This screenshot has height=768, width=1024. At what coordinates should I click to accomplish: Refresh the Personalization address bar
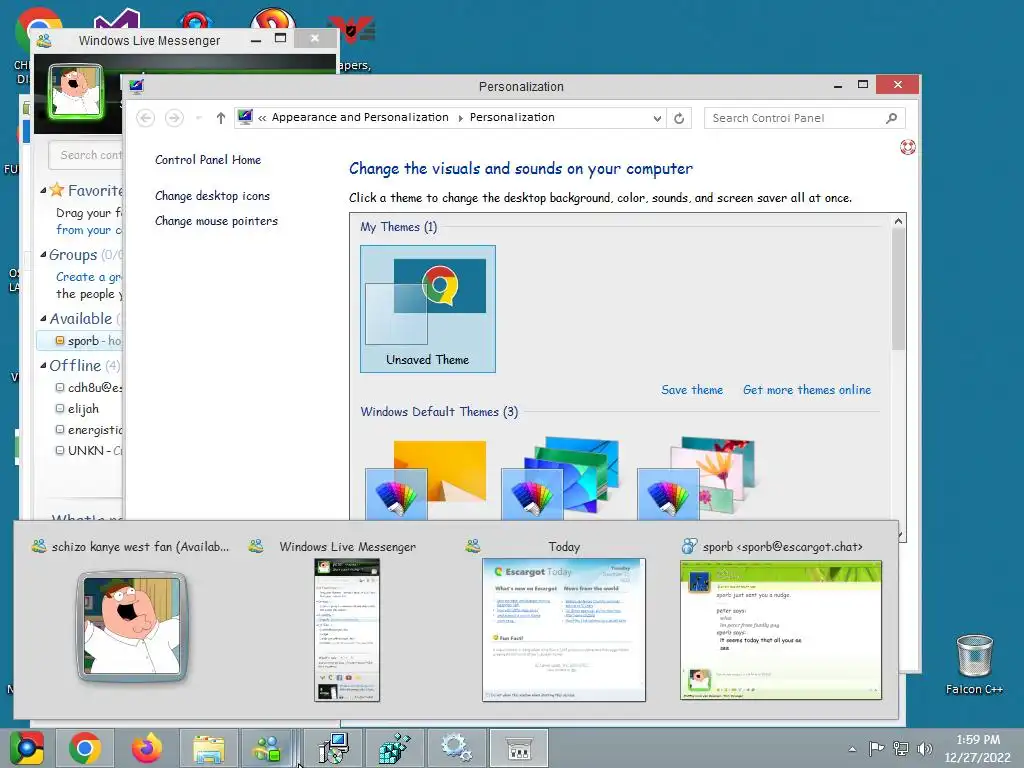[679, 118]
